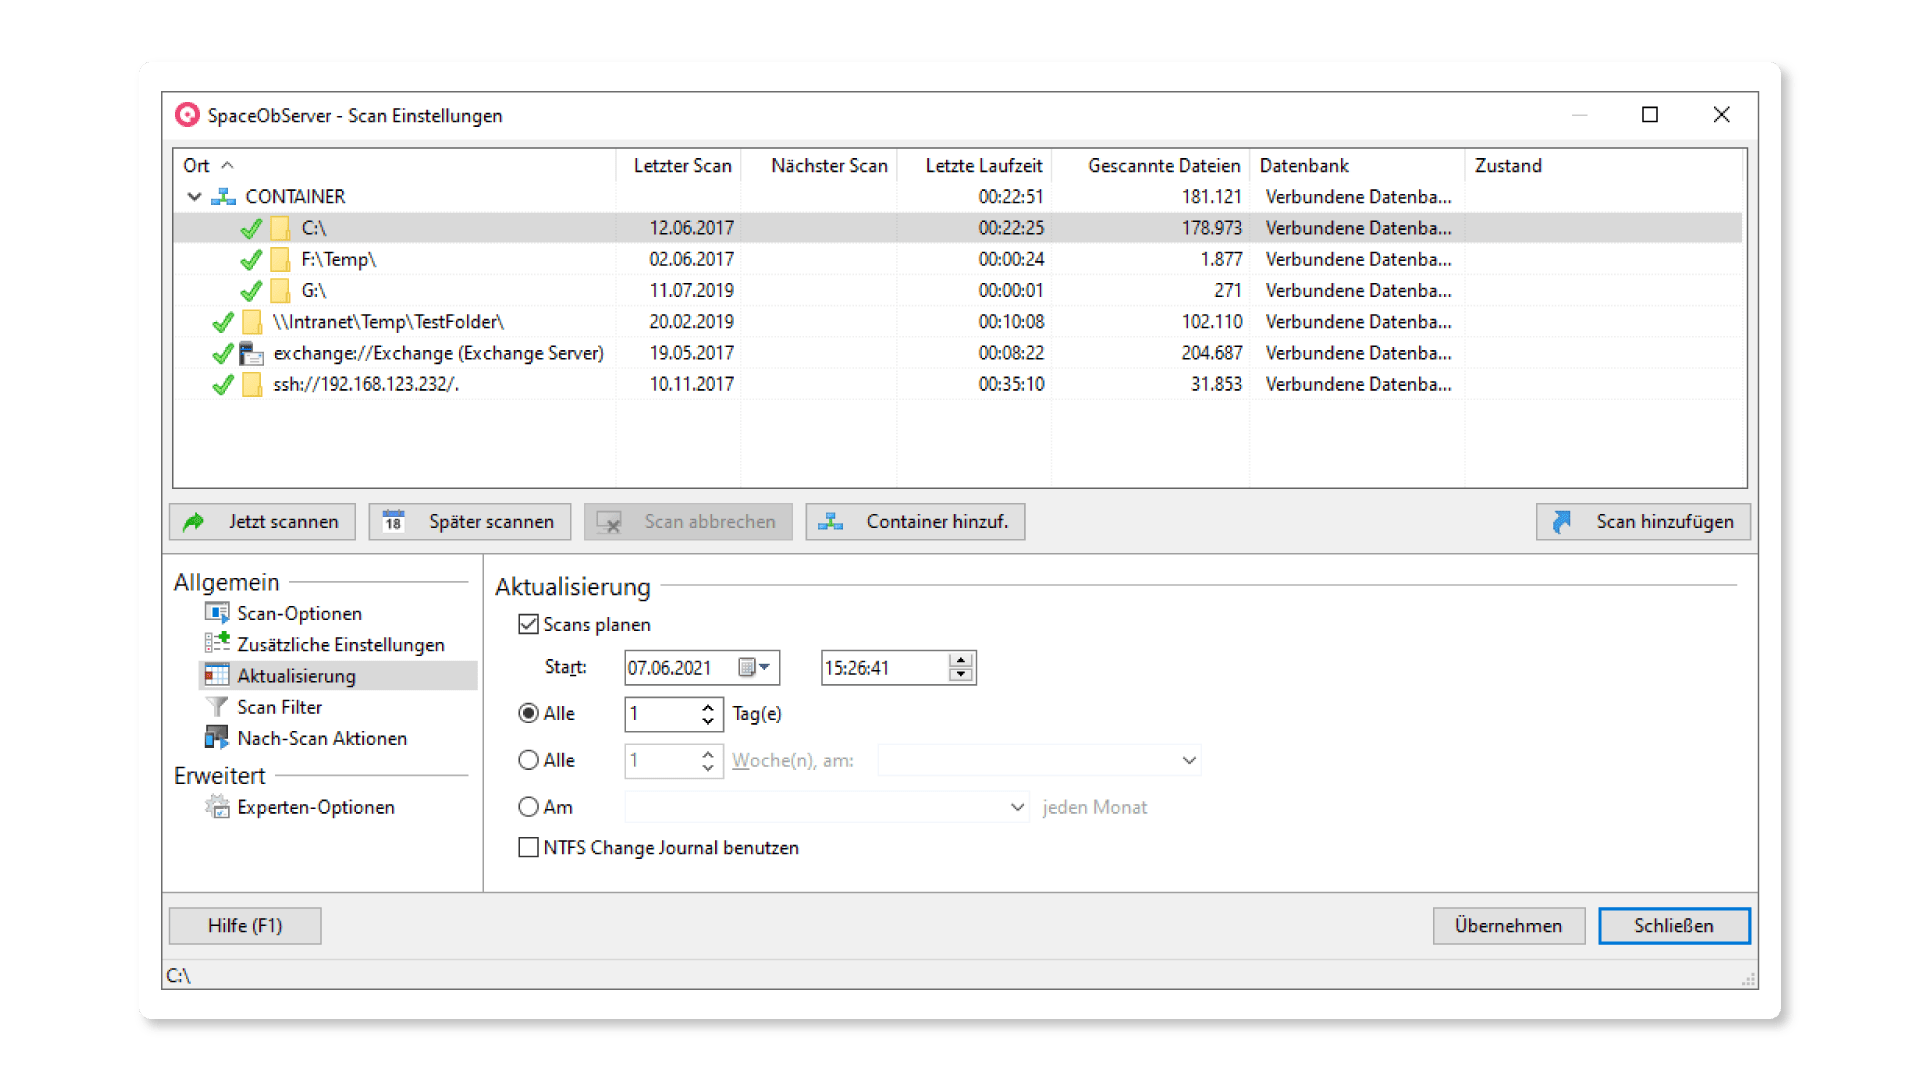Increase the Tag(e) interval value
Viewport: 1920px width, 1080px height.
pyautogui.click(x=708, y=706)
